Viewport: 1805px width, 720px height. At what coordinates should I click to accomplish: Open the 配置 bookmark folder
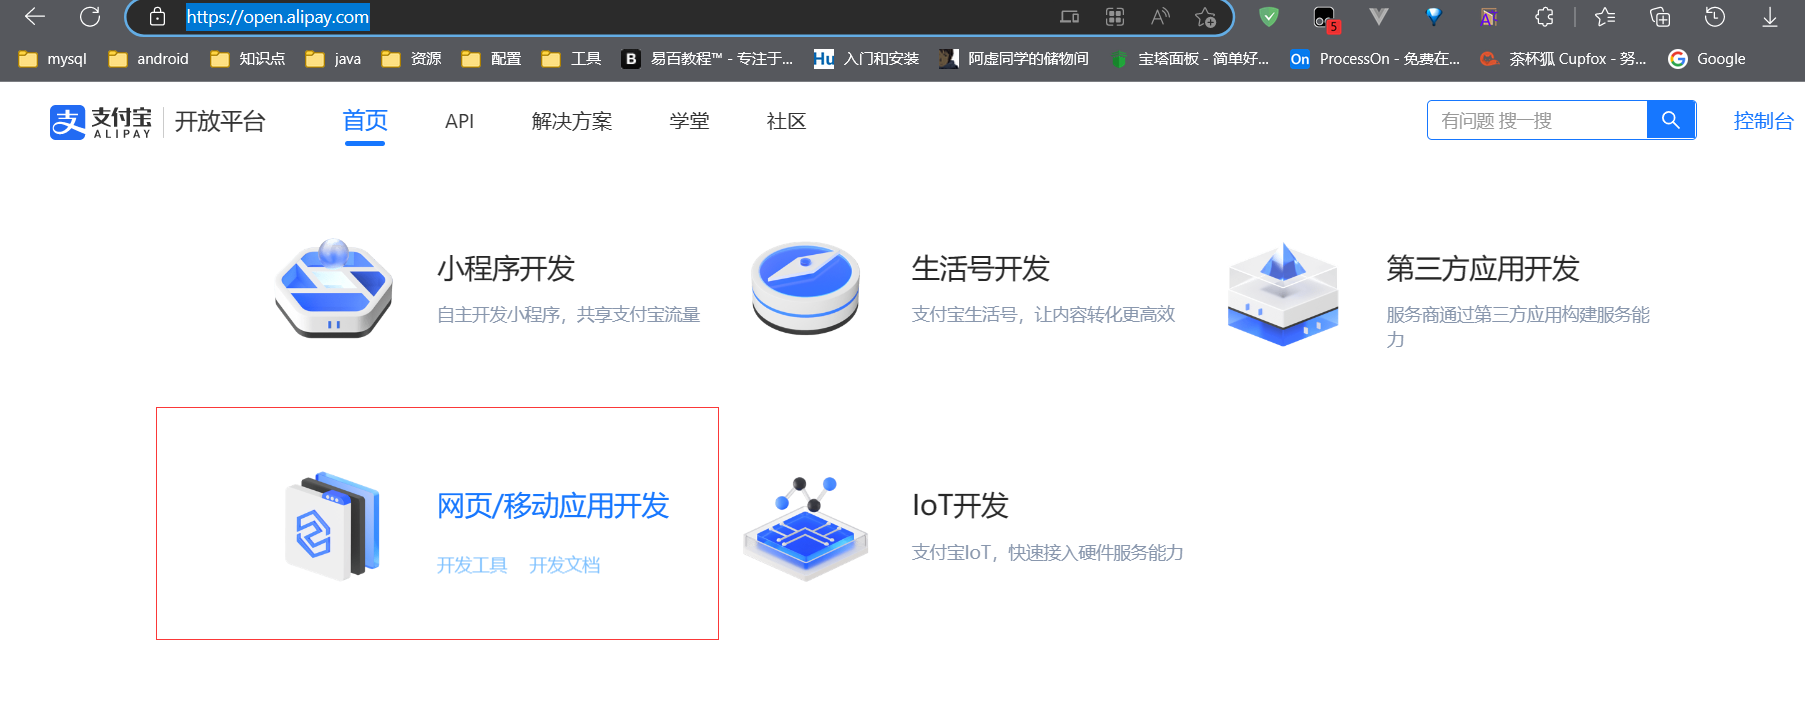(x=492, y=59)
